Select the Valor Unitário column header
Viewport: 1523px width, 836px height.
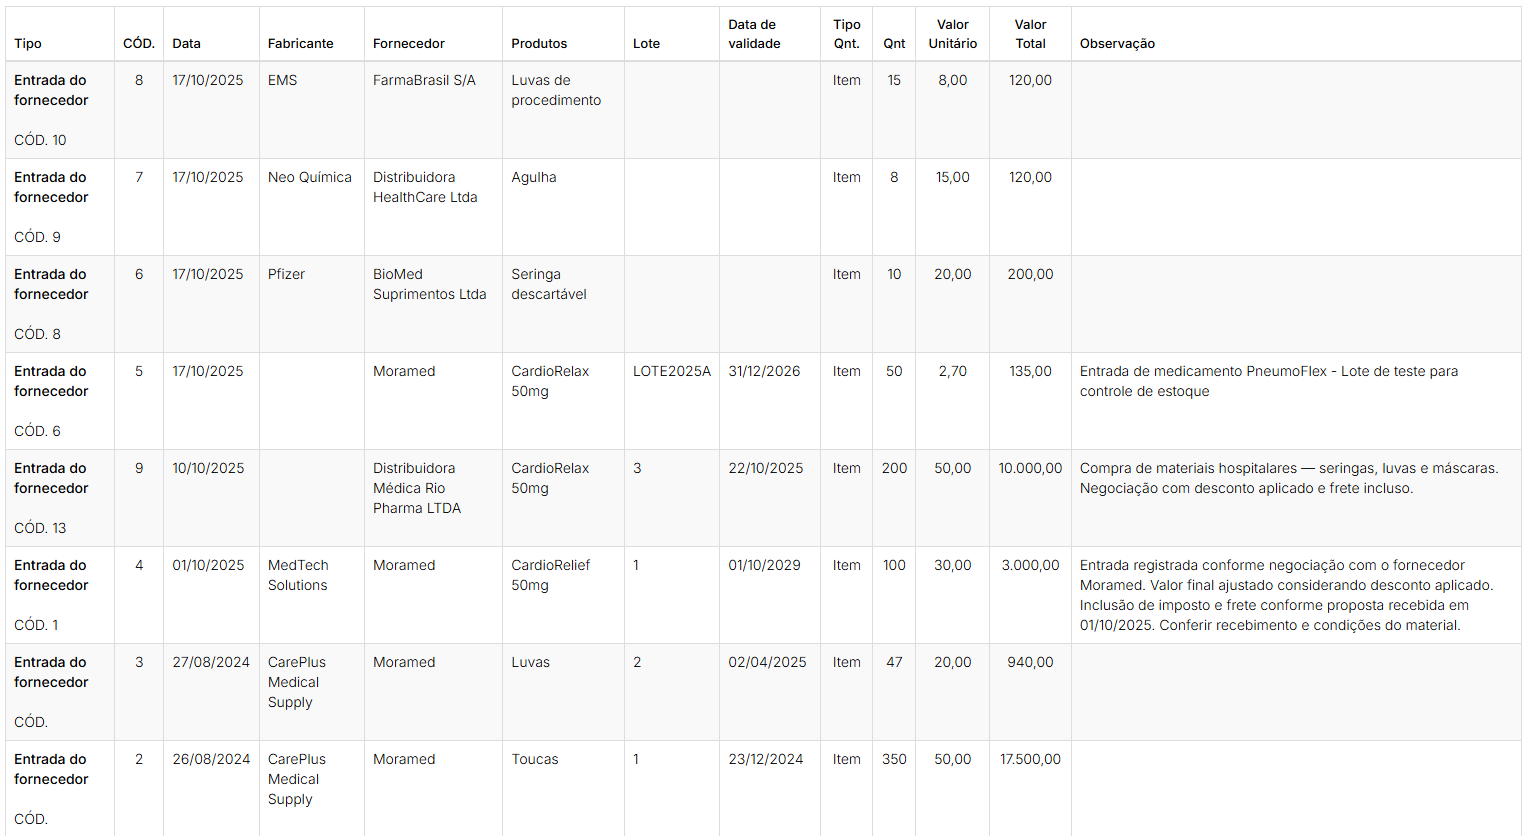point(952,34)
